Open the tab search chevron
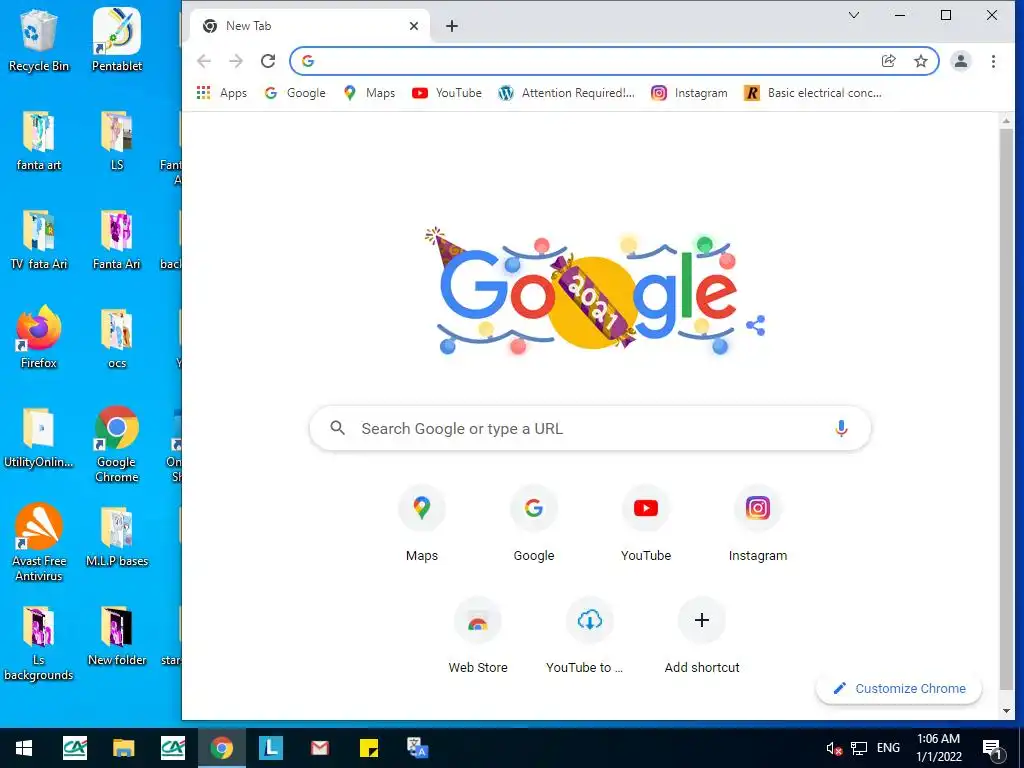This screenshot has width=1024, height=768. 854,15
